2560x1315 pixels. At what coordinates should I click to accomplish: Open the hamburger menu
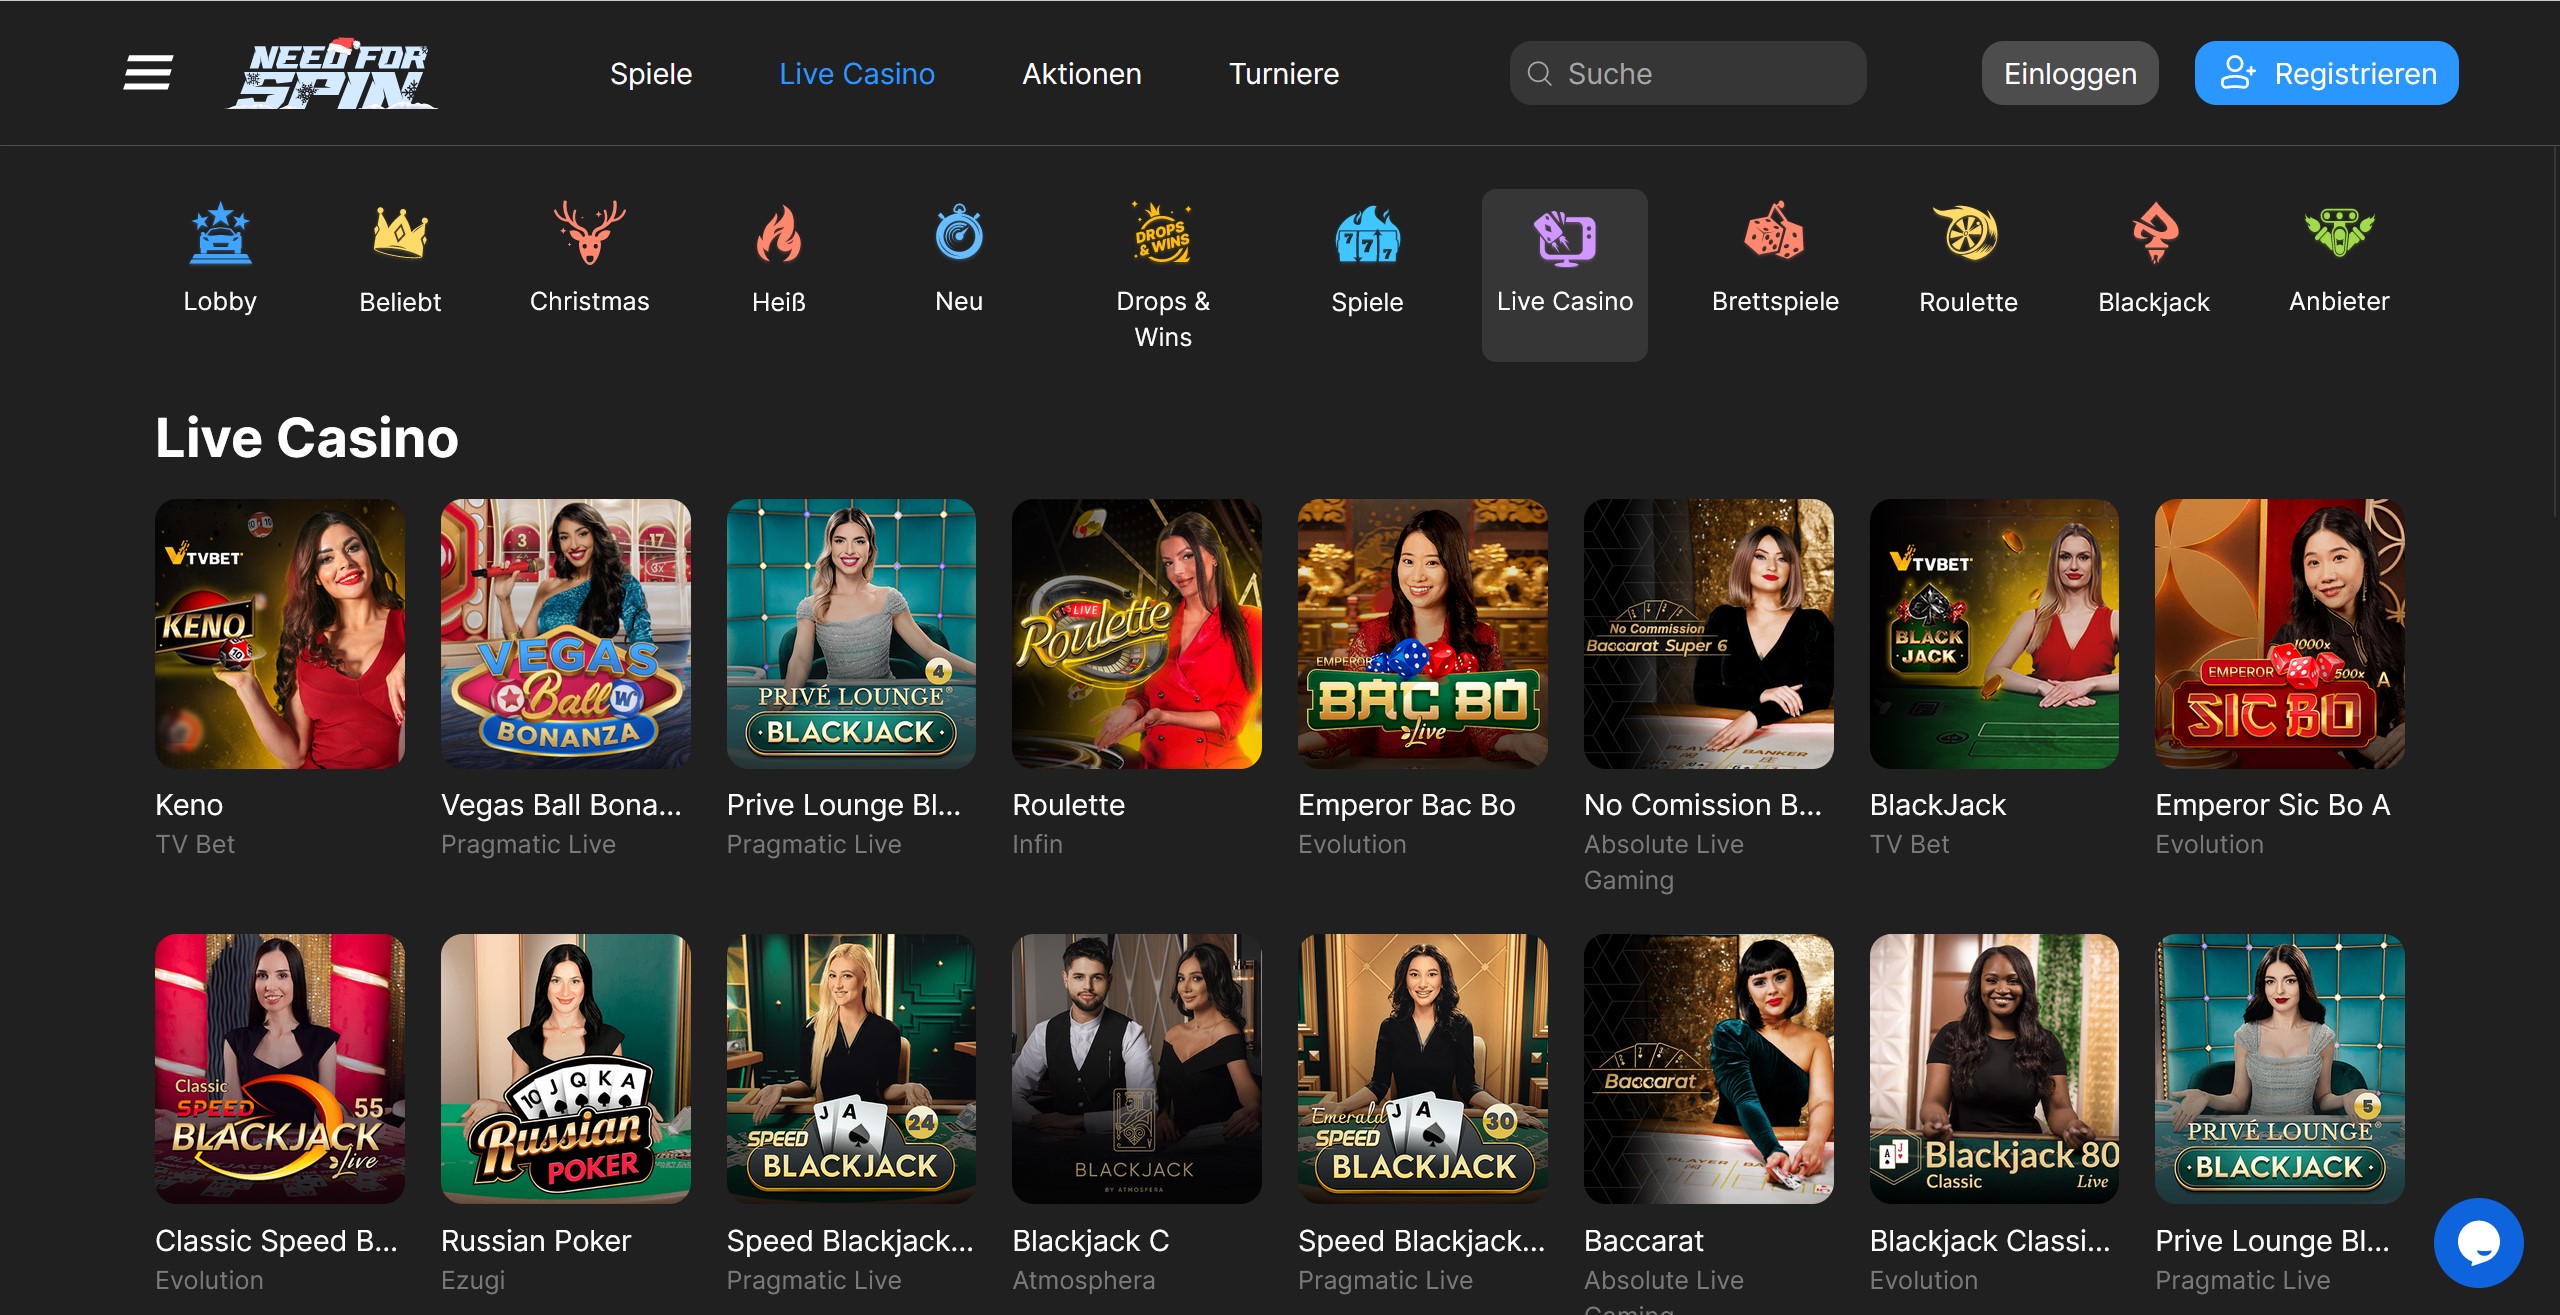[x=148, y=73]
